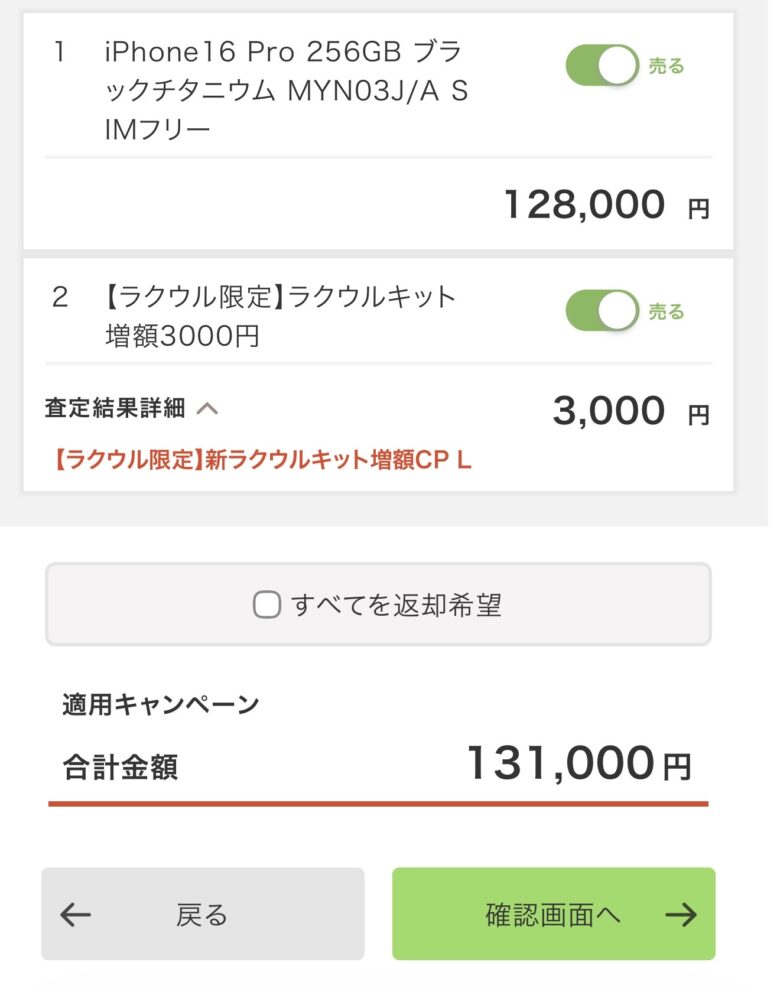Click the 3,000 円 appraisal amount
Viewport: 780px width, 988px height.
tap(628, 411)
